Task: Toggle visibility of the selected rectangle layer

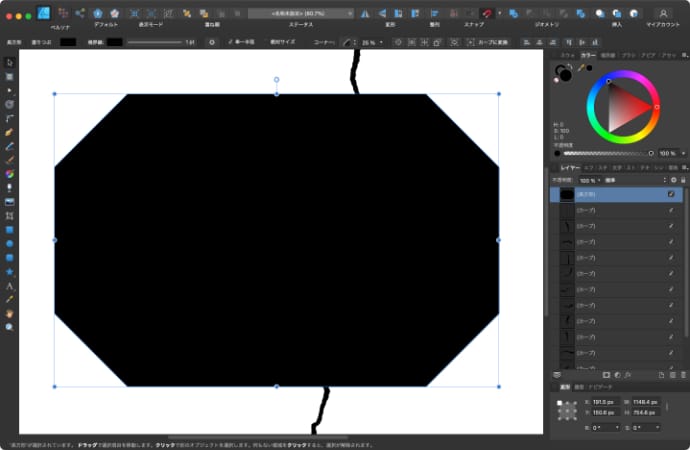Action: tap(671, 194)
